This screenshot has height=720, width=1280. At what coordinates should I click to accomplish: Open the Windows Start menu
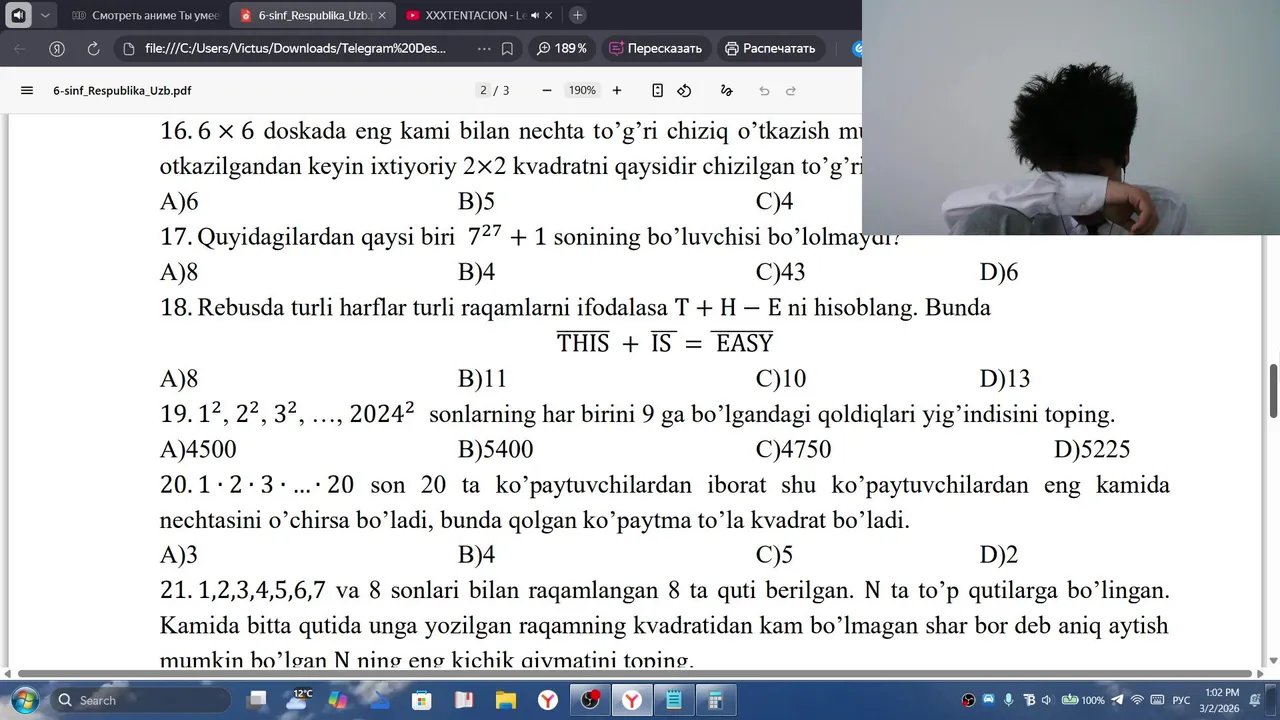click(x=23, y=700)
